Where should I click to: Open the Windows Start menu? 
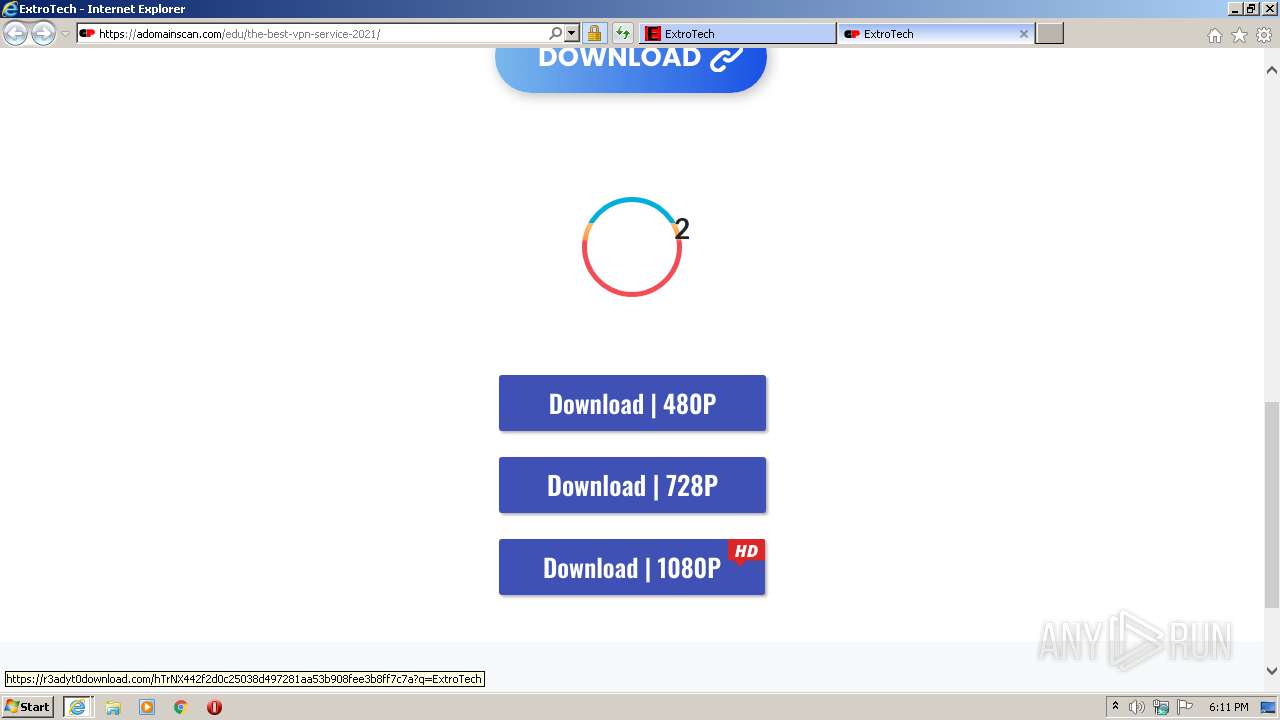pos(28,707)
